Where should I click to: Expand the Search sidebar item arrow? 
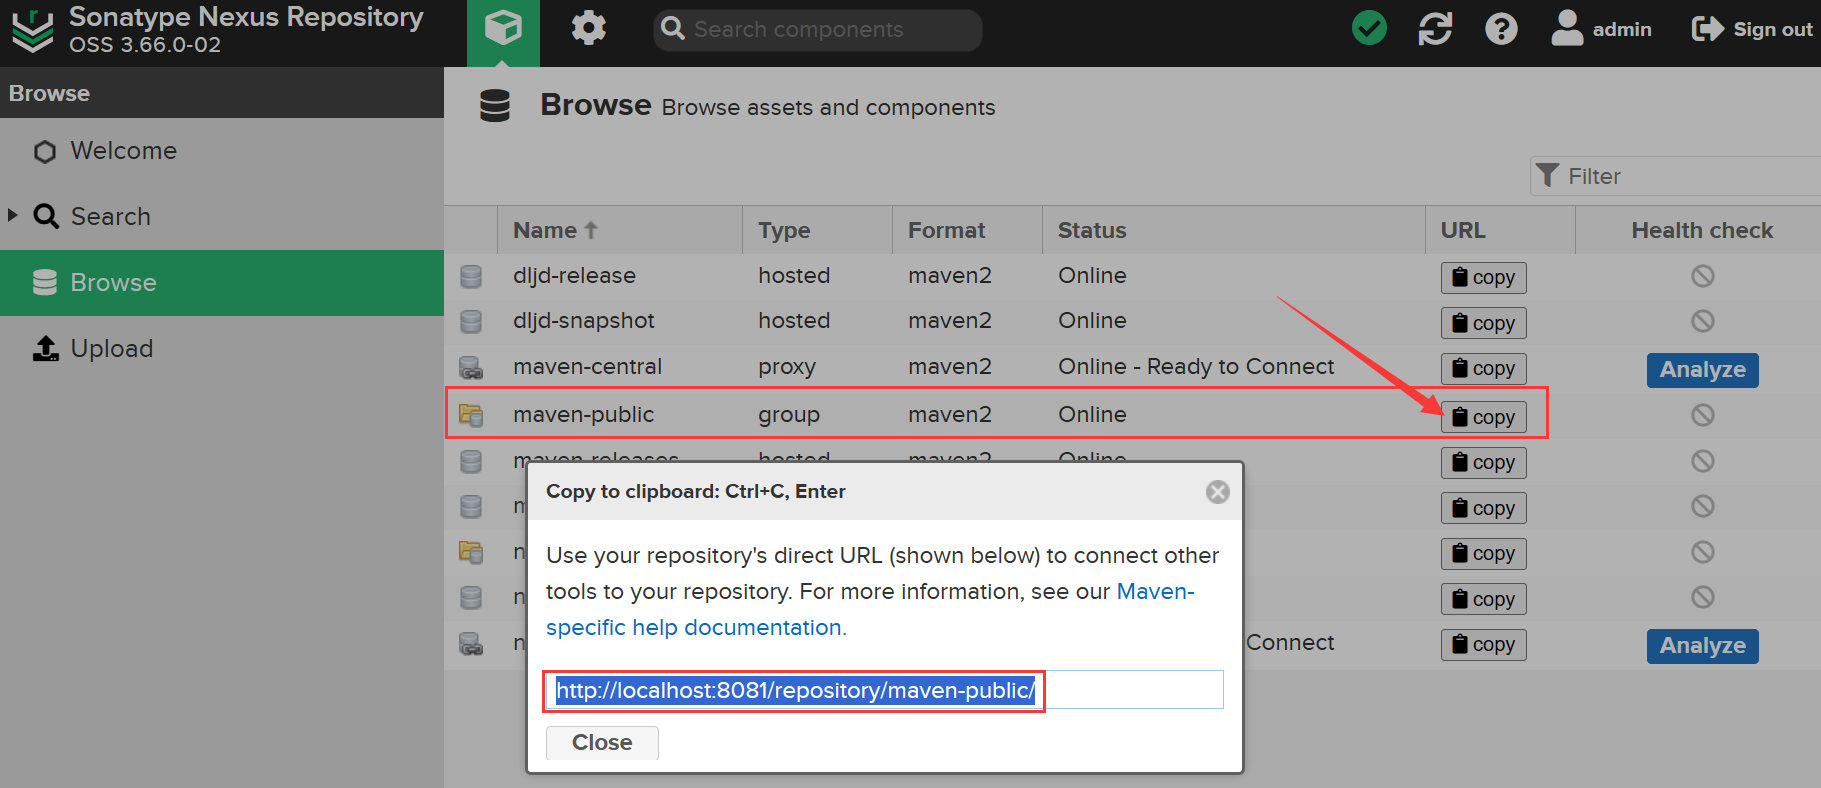[13, 215]
